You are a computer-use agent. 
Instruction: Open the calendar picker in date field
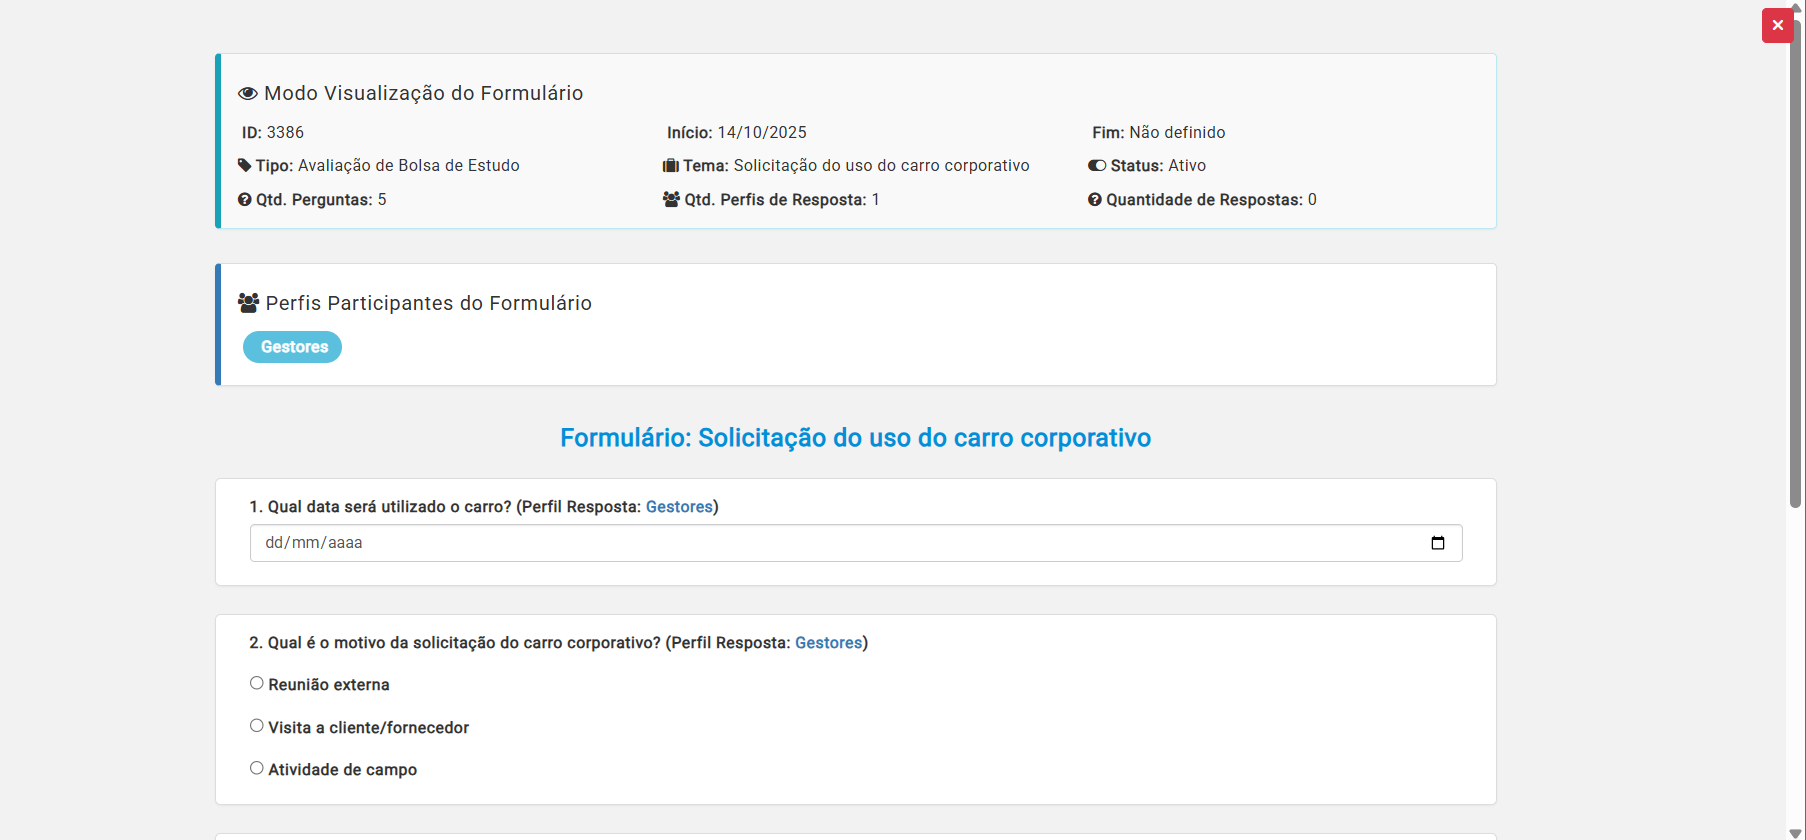[1438, 543]
